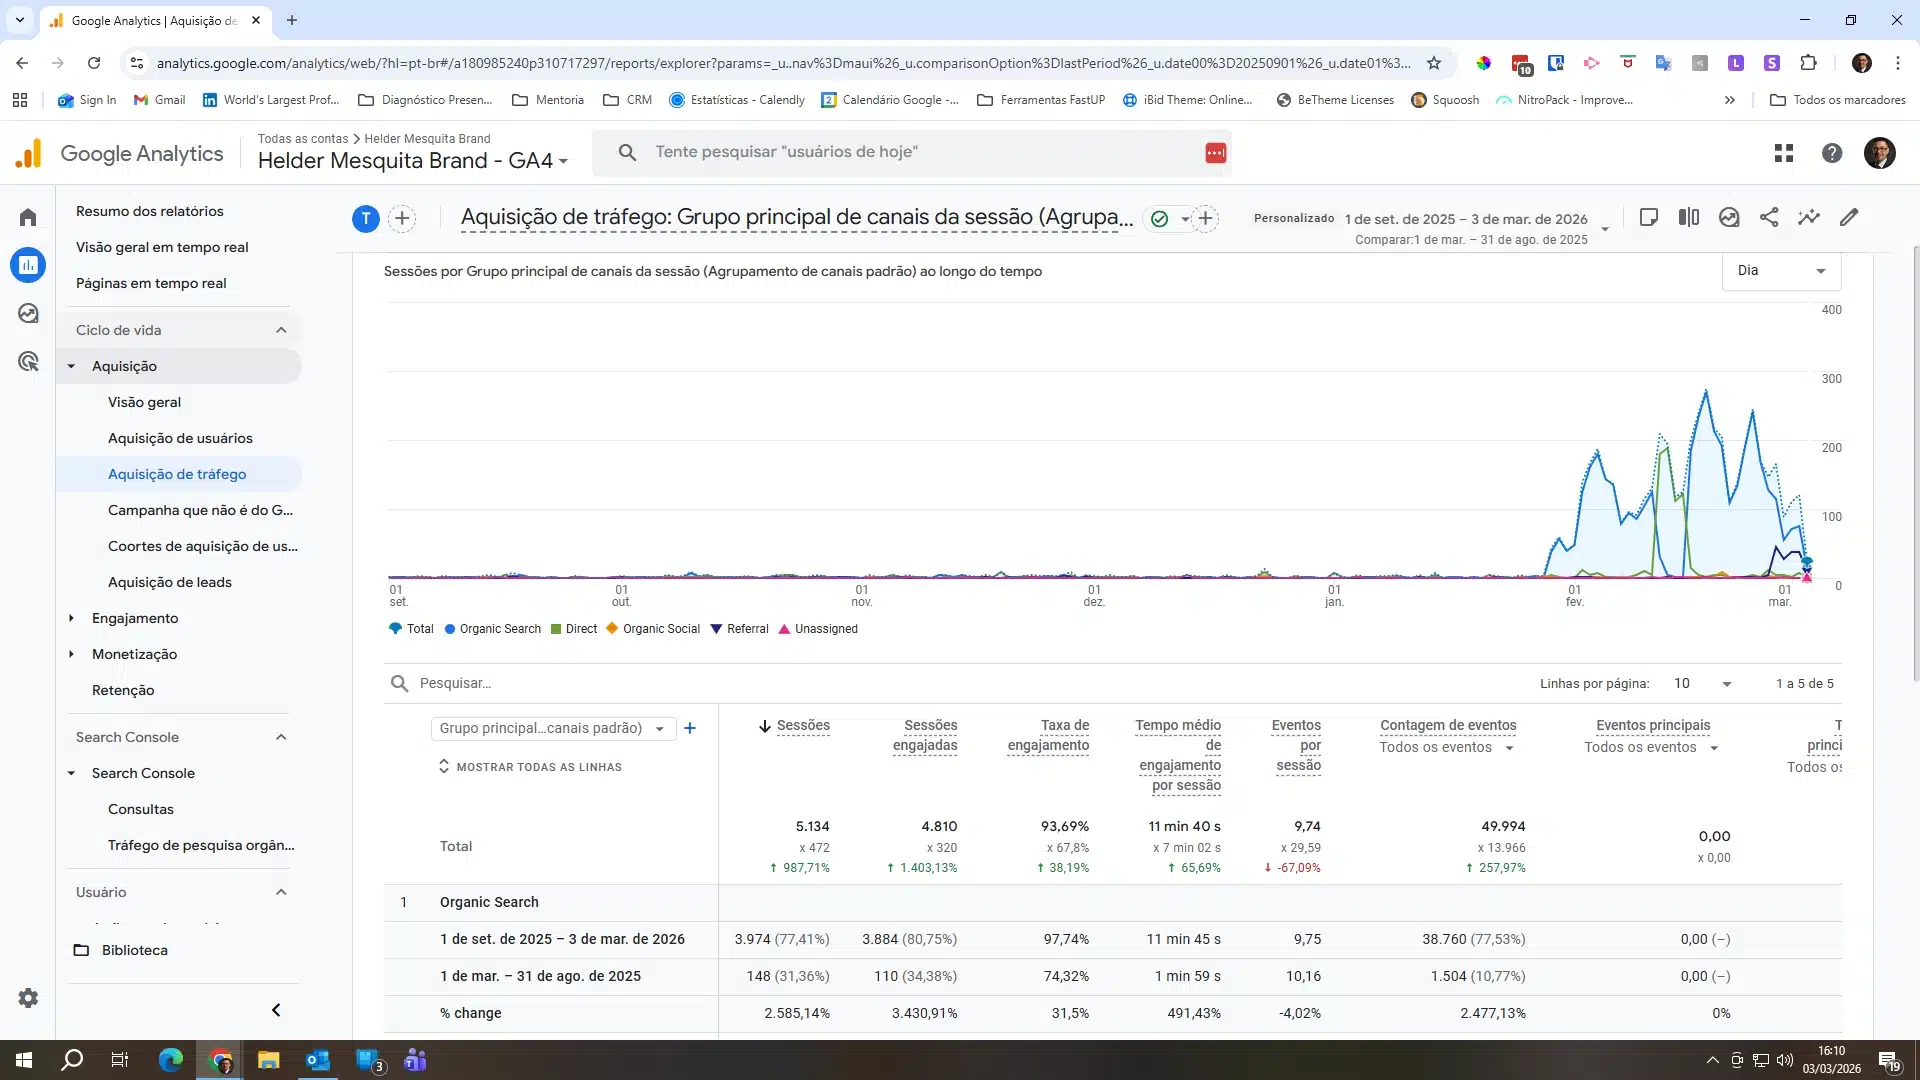Open the Dia granularity dropdown
The image size is (1920, 1080).
(1781, 271)
